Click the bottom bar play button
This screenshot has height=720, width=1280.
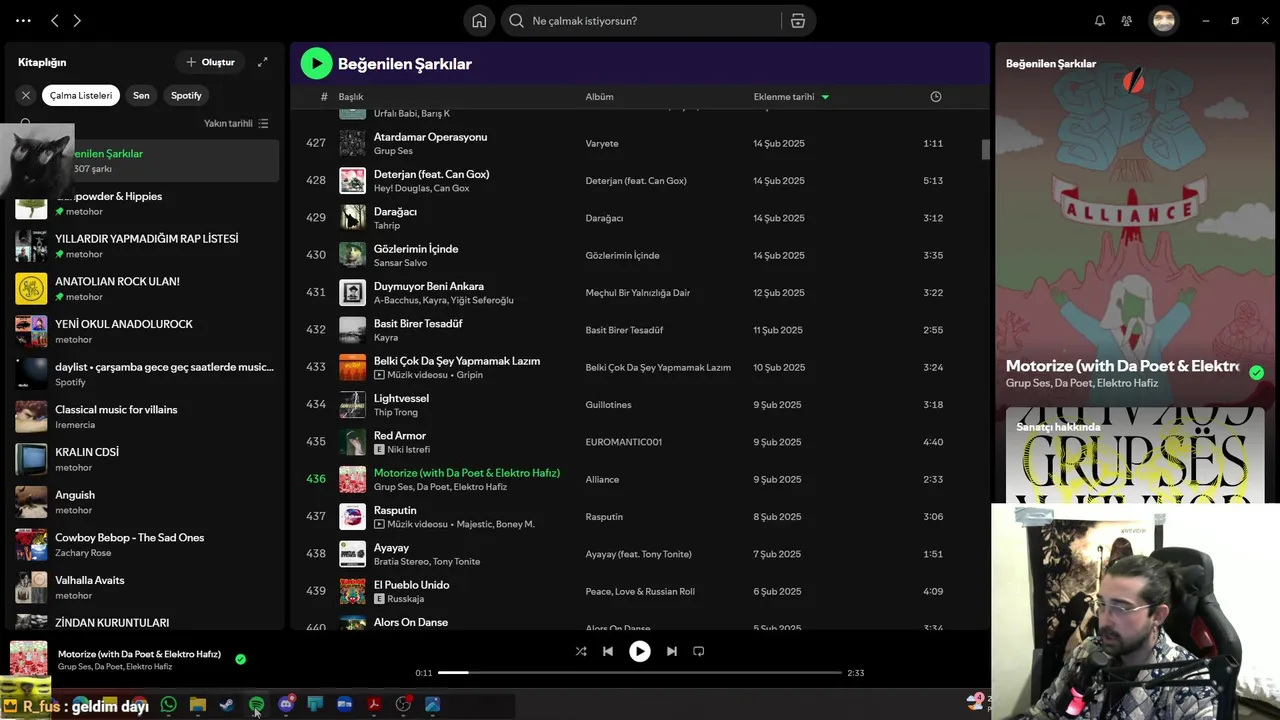coord(639,651)
